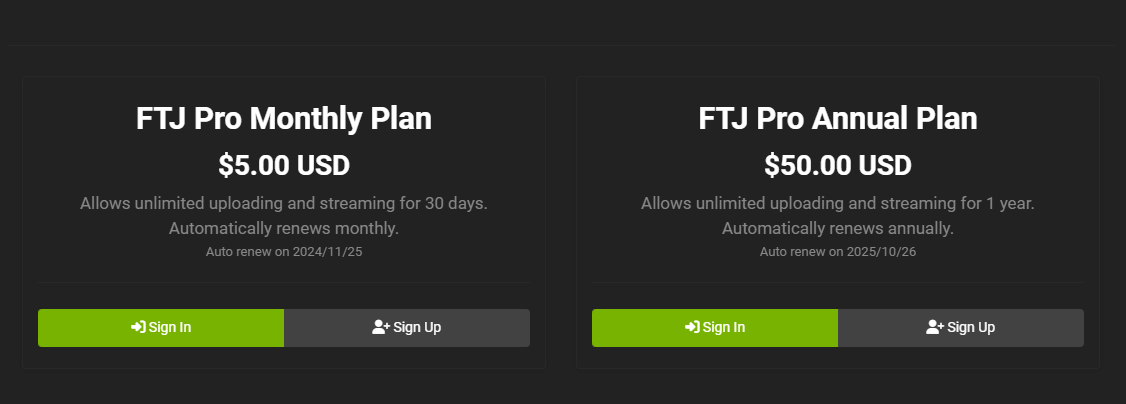Click the Sign In button under Annual Plan
The width and height of the screenshot is (1126, 404).
[x=715, y=328]
